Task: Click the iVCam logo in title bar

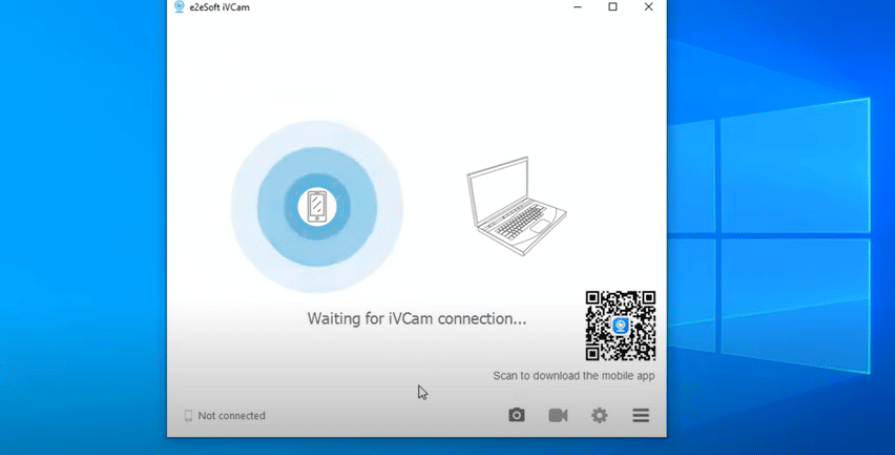Action: pyautogui.click(x=179, y=7)
